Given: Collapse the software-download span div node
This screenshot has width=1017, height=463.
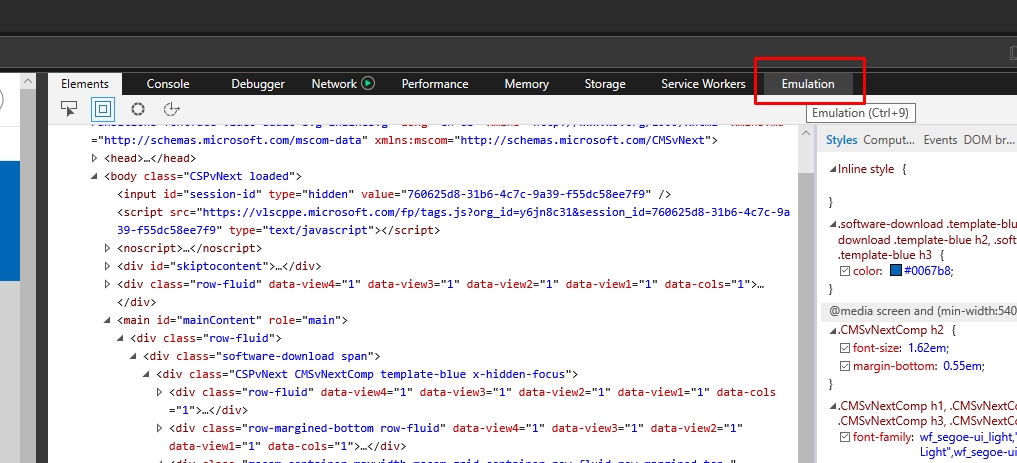Looking at the screenshot, I should pos(134,356).
